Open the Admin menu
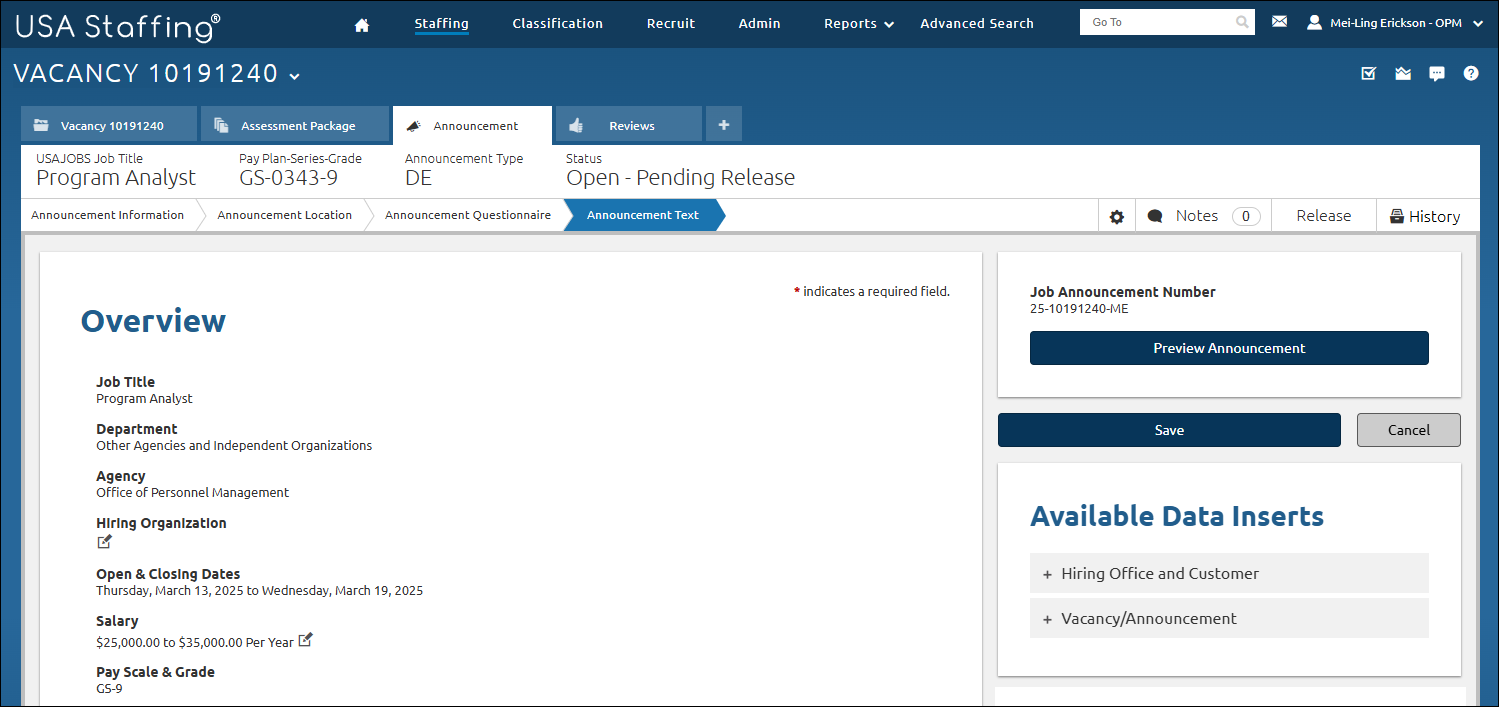The height and width of the screenshot is (707, 1499). click(759, 24)
